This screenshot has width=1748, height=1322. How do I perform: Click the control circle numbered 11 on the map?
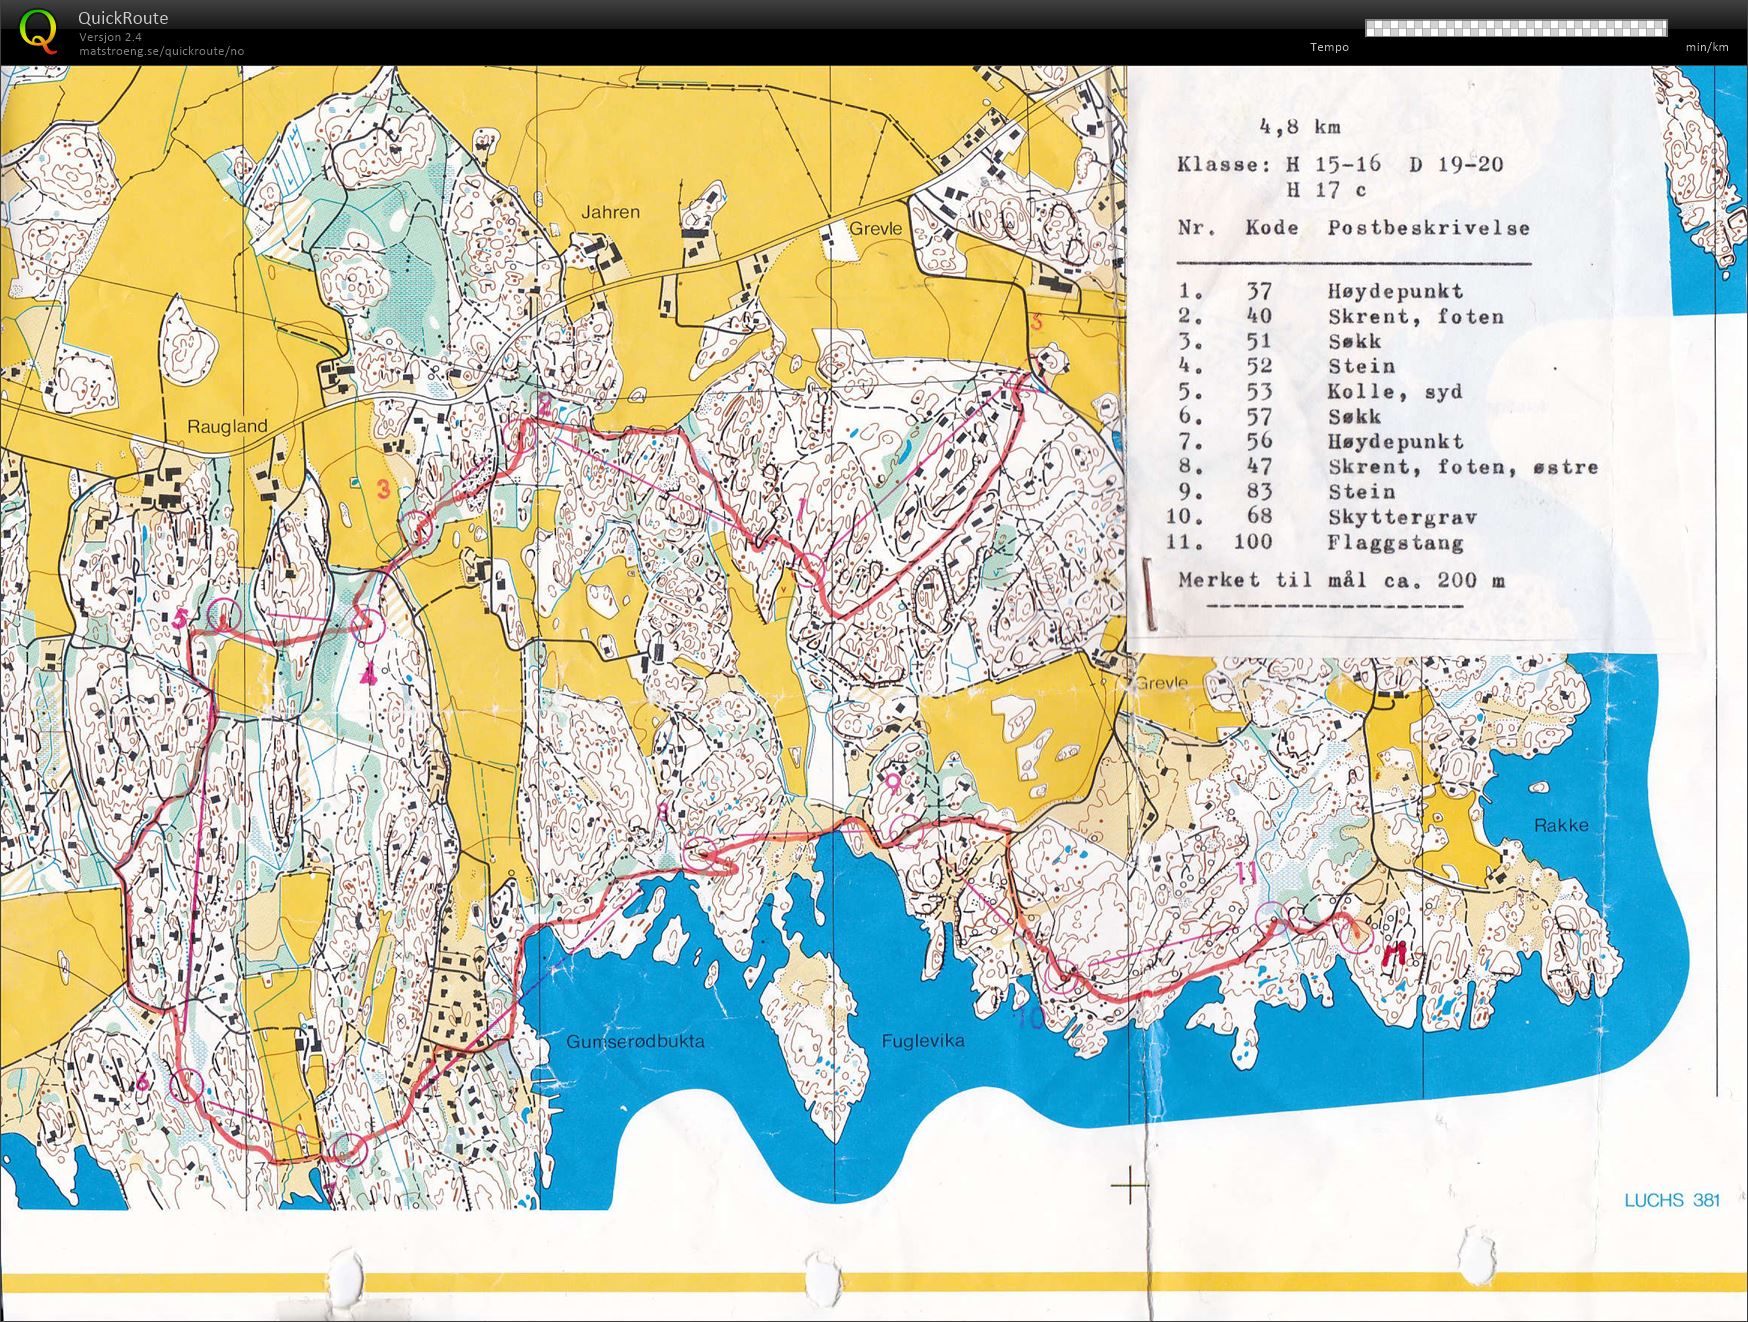pyautogui.click(x=1272, y=917)
